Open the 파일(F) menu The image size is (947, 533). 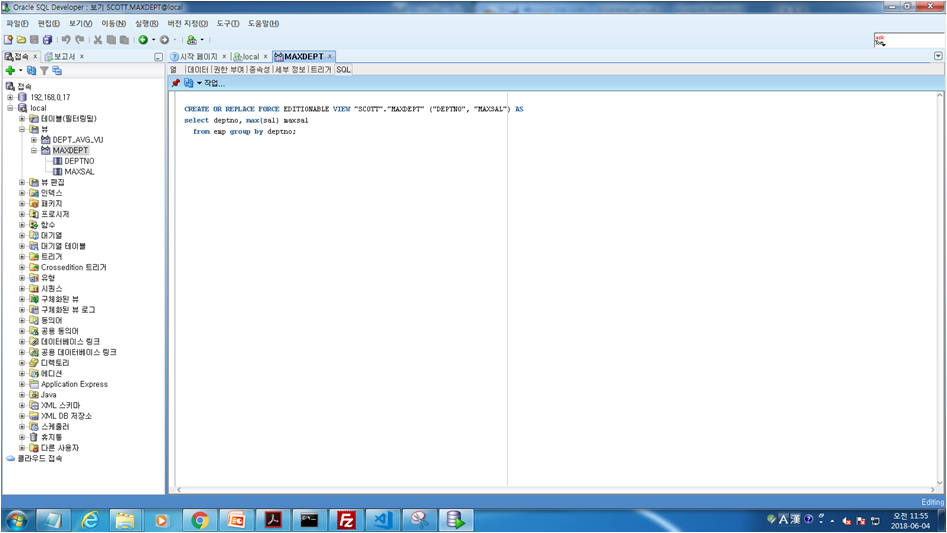pyautogui.click(x=17, y=24)
